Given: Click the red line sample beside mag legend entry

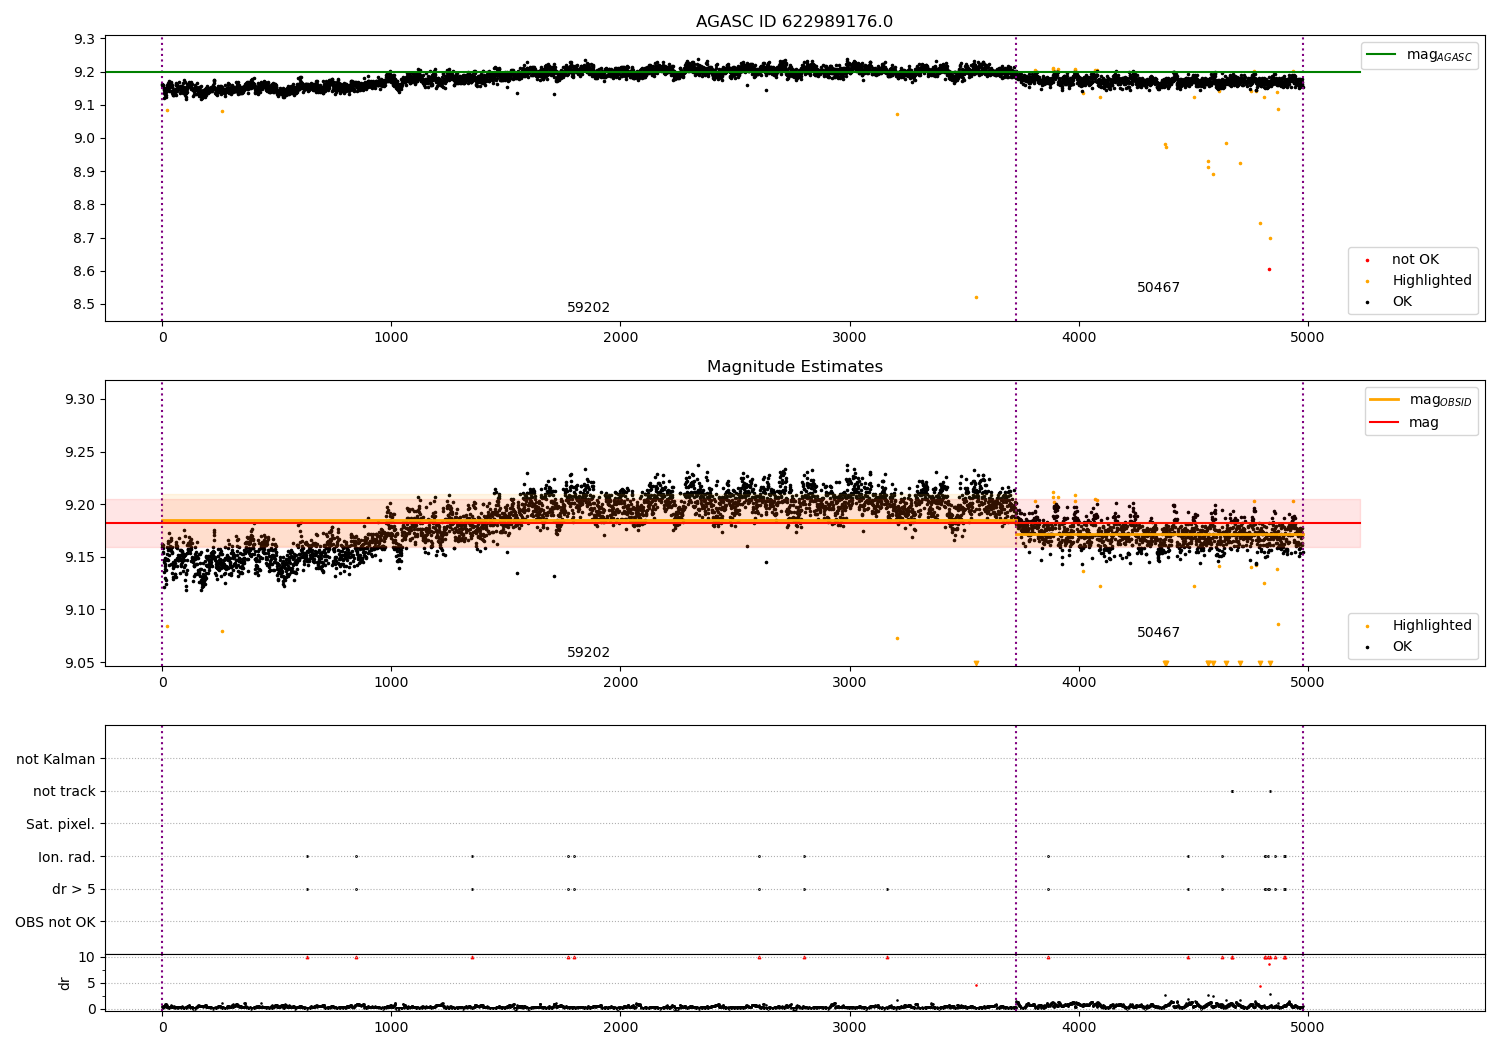Looking at the screenshot, I should 1384,423.
